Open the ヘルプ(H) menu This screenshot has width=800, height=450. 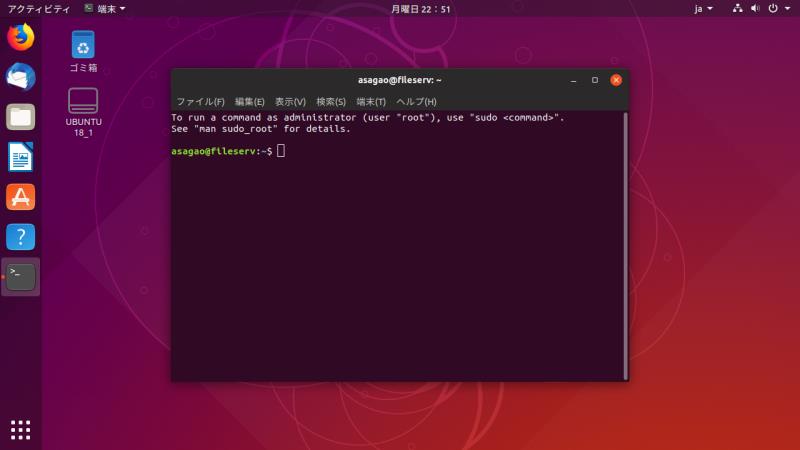click(416, 102)
